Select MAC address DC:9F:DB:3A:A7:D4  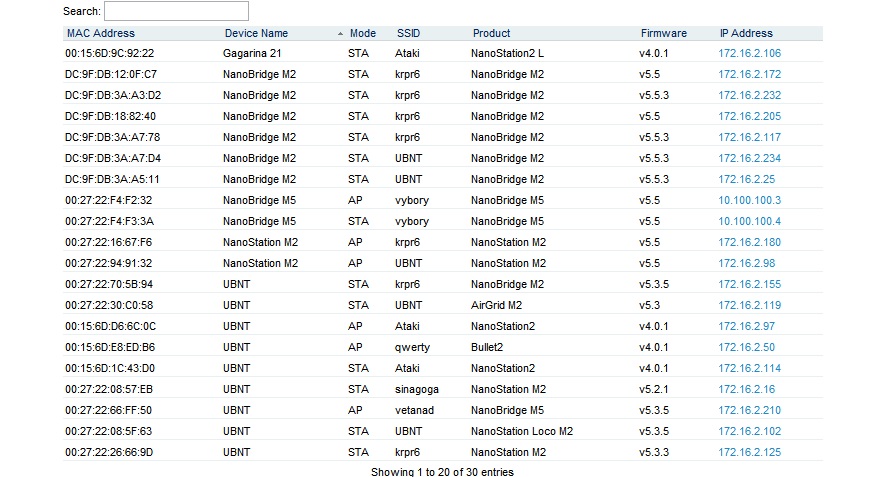(x=113, y=158)
